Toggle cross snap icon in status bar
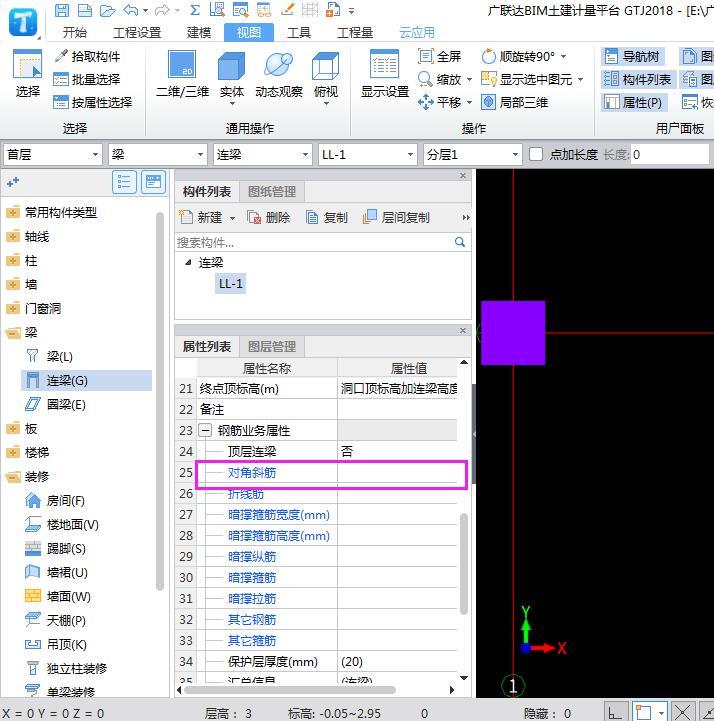Viewport: 714px width, 721px height. pyautogui.click(x=682, y=712)
